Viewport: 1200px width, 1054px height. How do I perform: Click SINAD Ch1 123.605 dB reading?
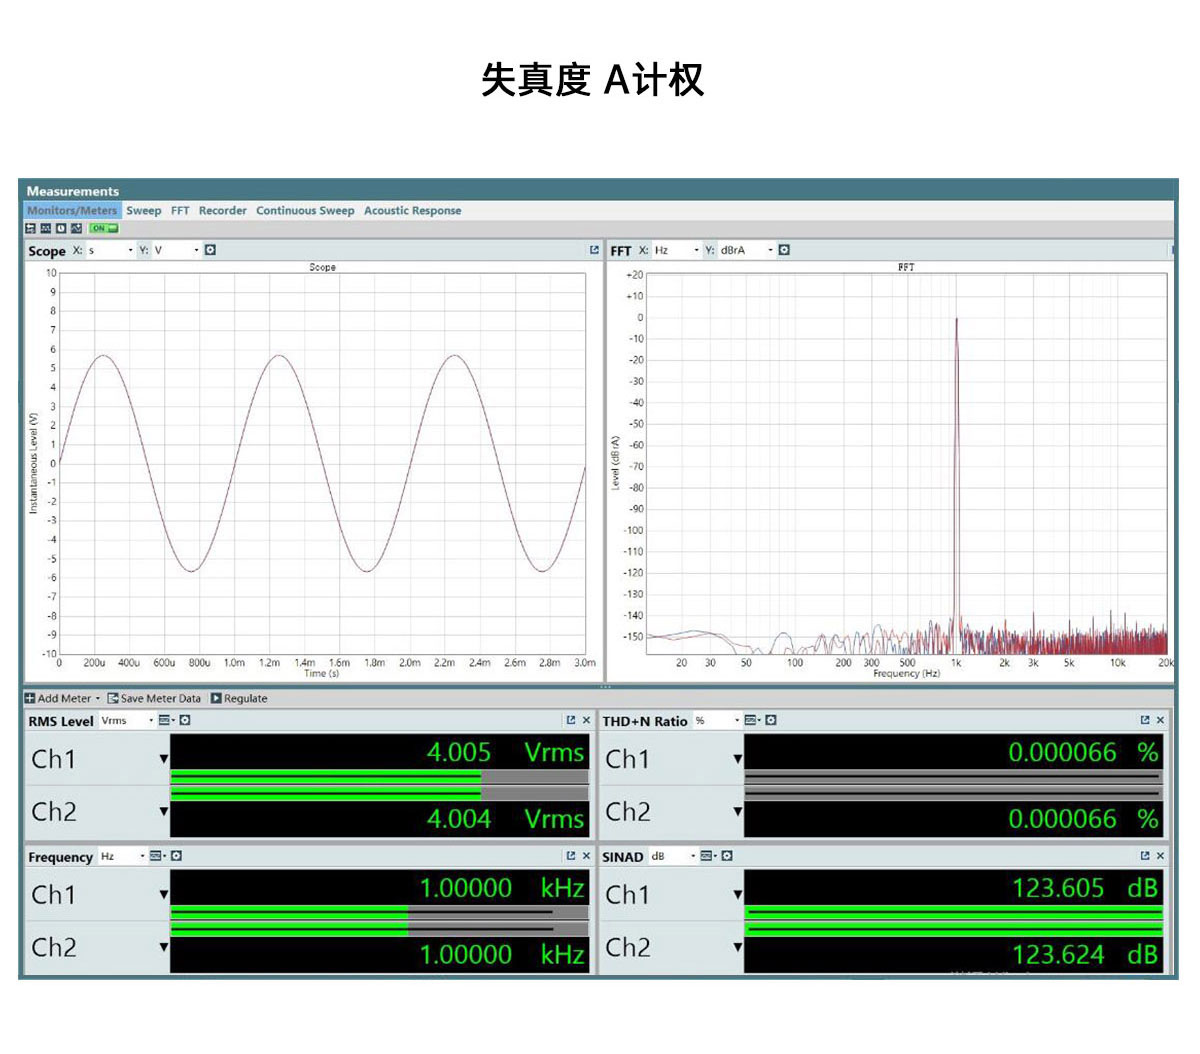coord(1085,888)
